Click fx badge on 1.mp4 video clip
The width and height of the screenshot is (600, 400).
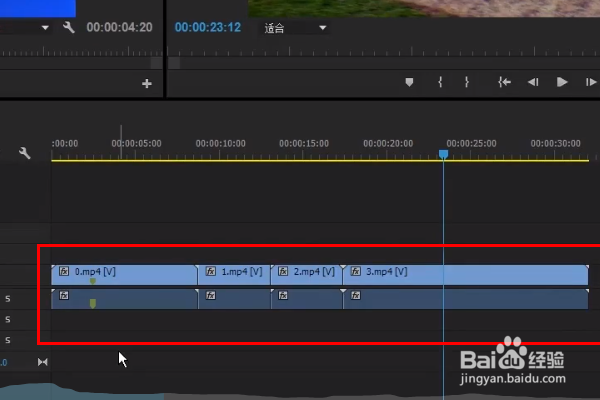210,271
